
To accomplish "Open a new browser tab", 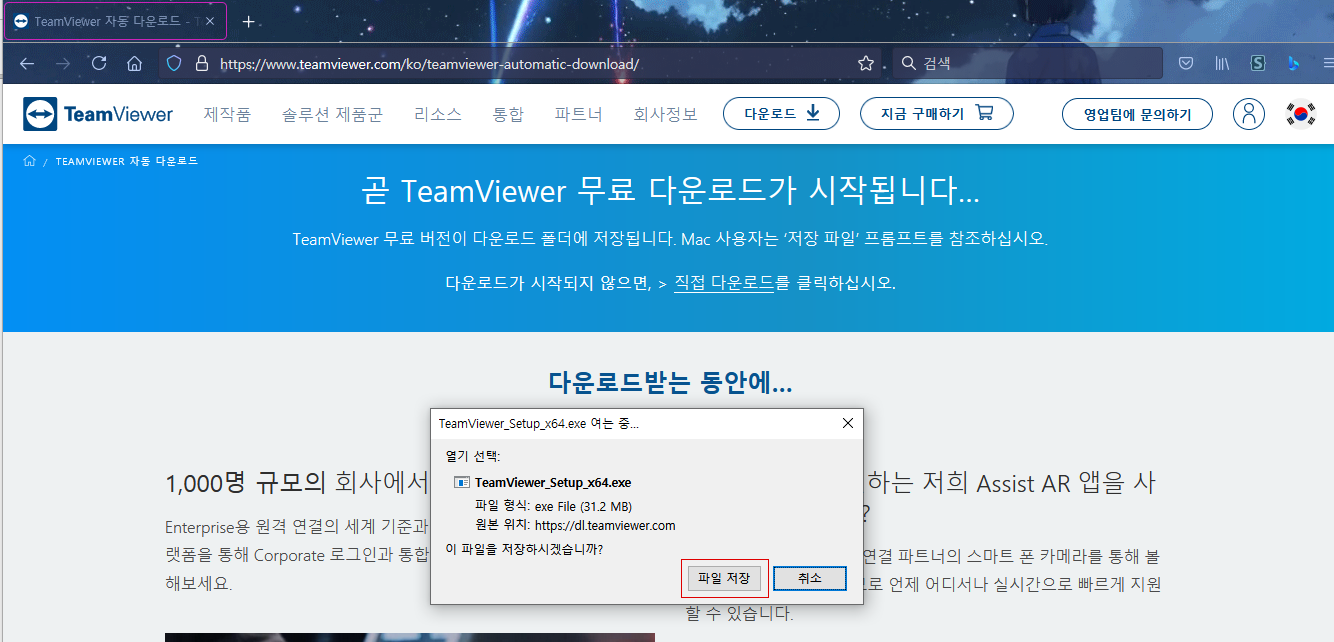I will 248,21.
